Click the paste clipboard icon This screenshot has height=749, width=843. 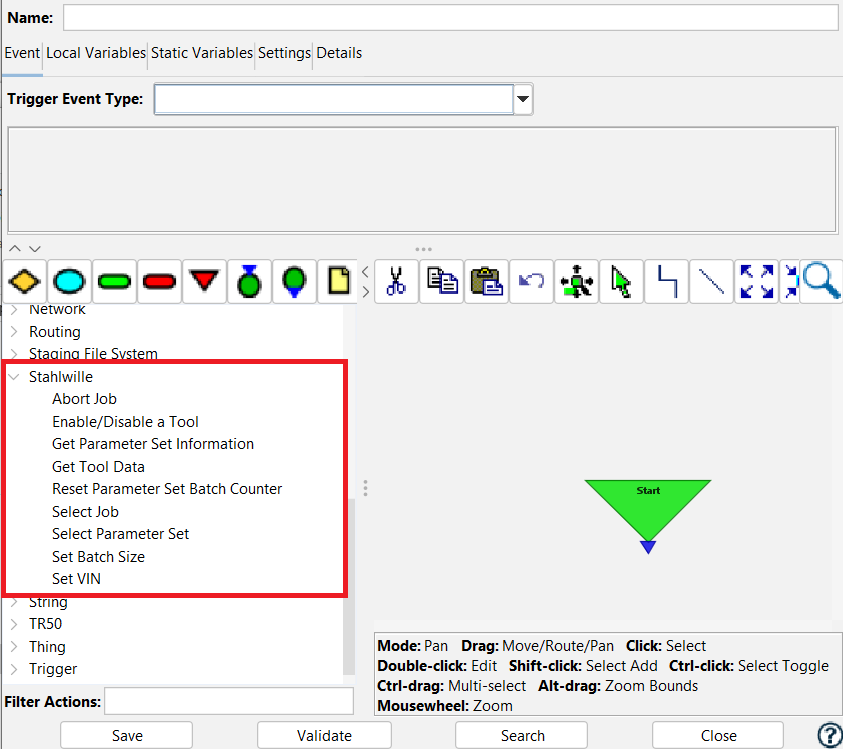pyautogui.click(x=486, y=281)
